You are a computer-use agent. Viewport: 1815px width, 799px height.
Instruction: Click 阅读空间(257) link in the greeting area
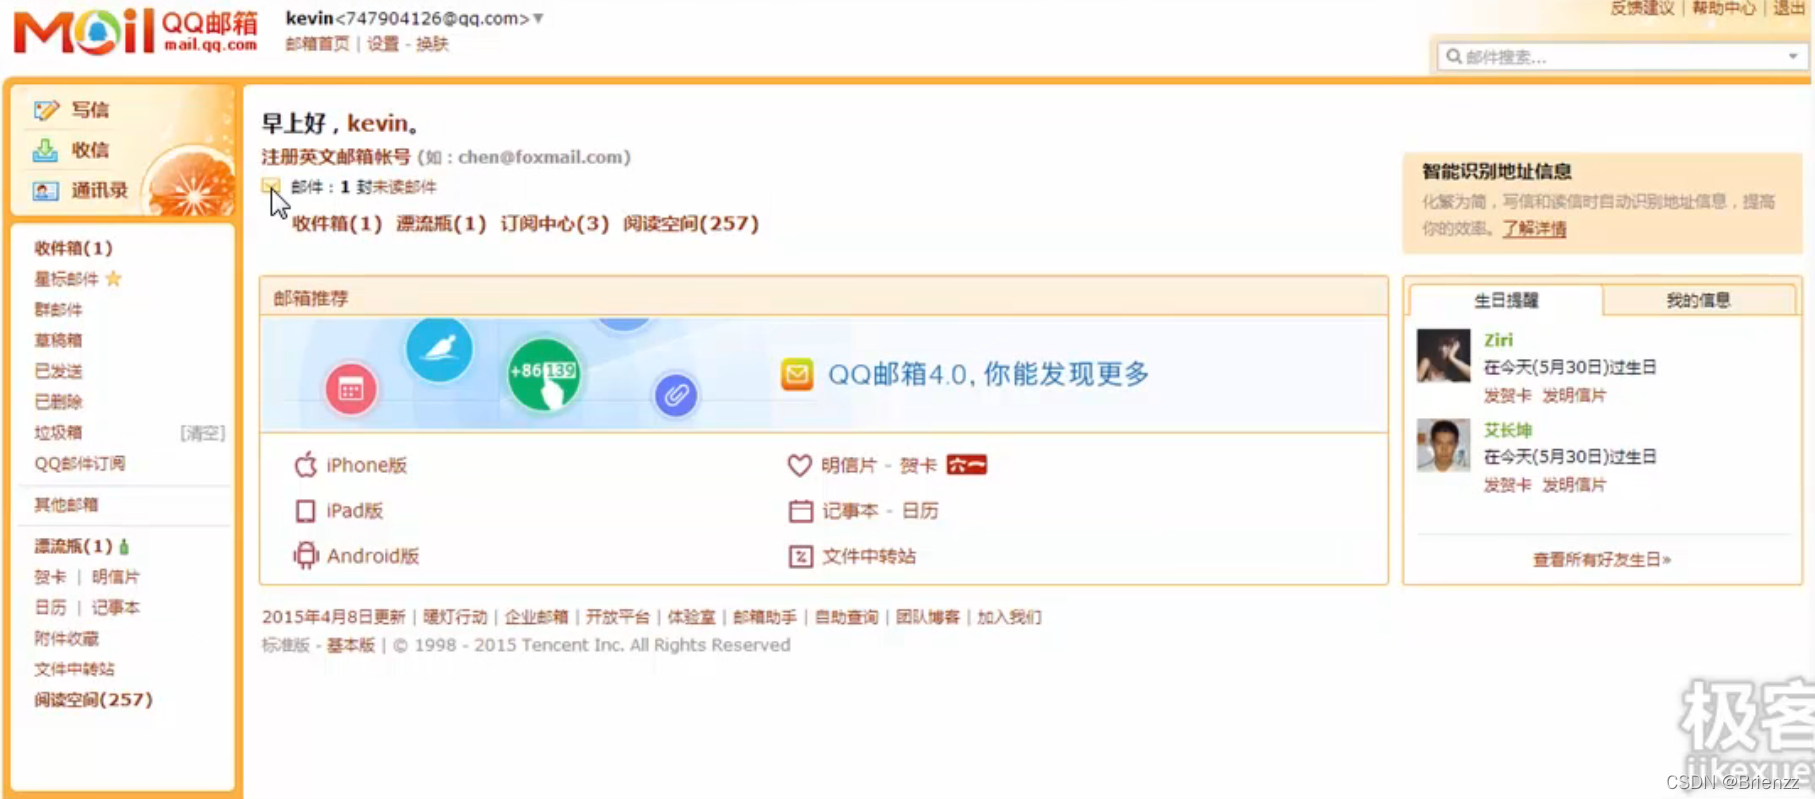click(x=691, y=223)
